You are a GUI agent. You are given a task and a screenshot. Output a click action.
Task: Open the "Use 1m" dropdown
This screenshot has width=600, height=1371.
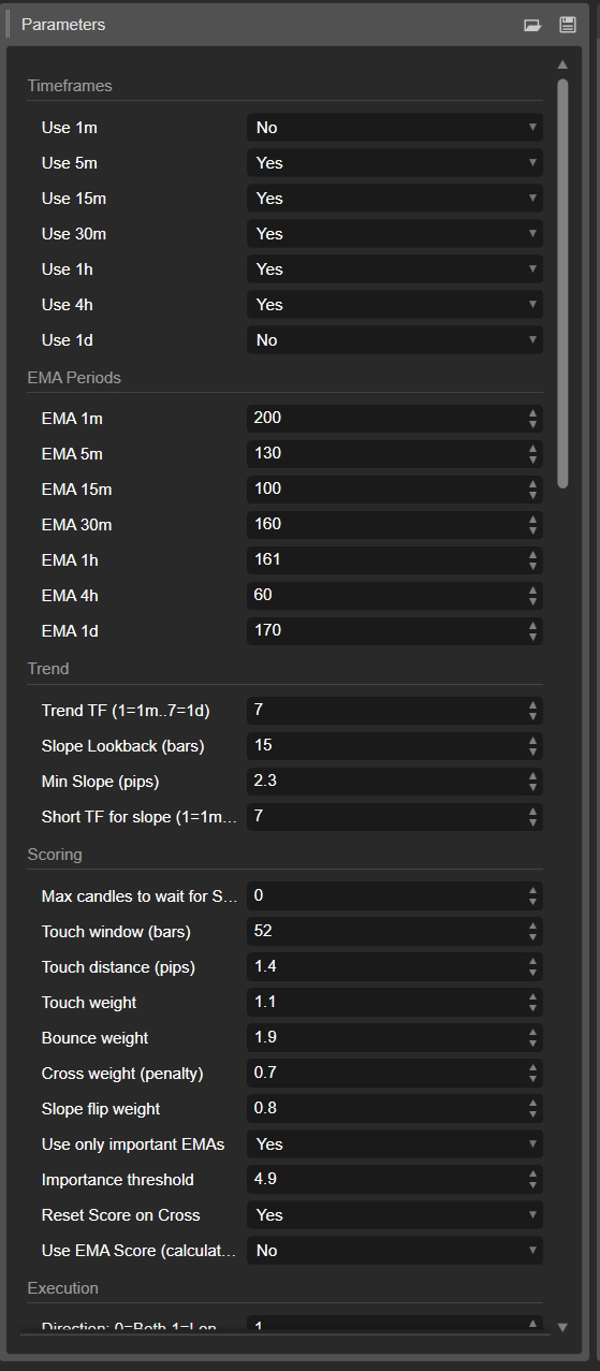(394, 127)
